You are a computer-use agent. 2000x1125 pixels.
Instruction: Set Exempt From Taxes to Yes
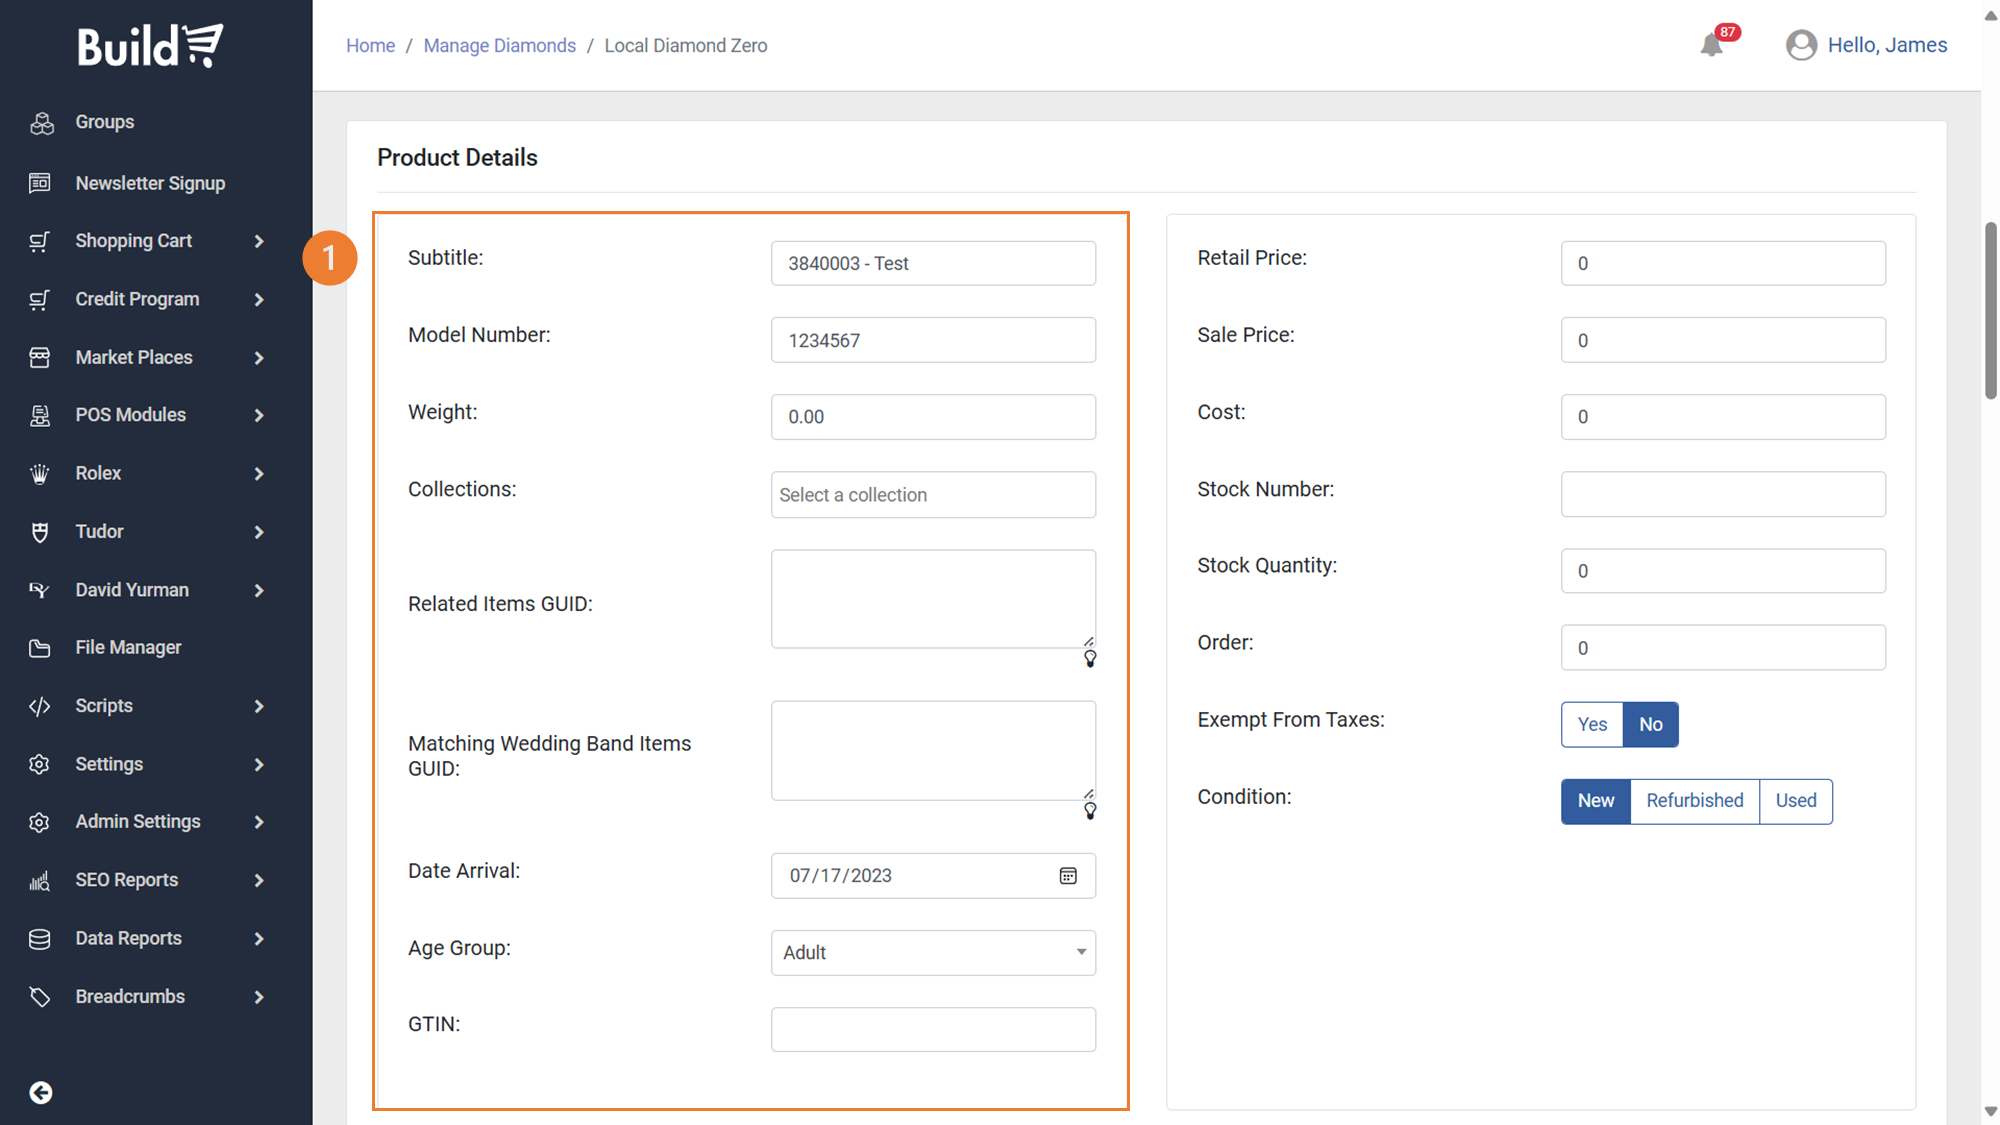(x=1592, y=724)
